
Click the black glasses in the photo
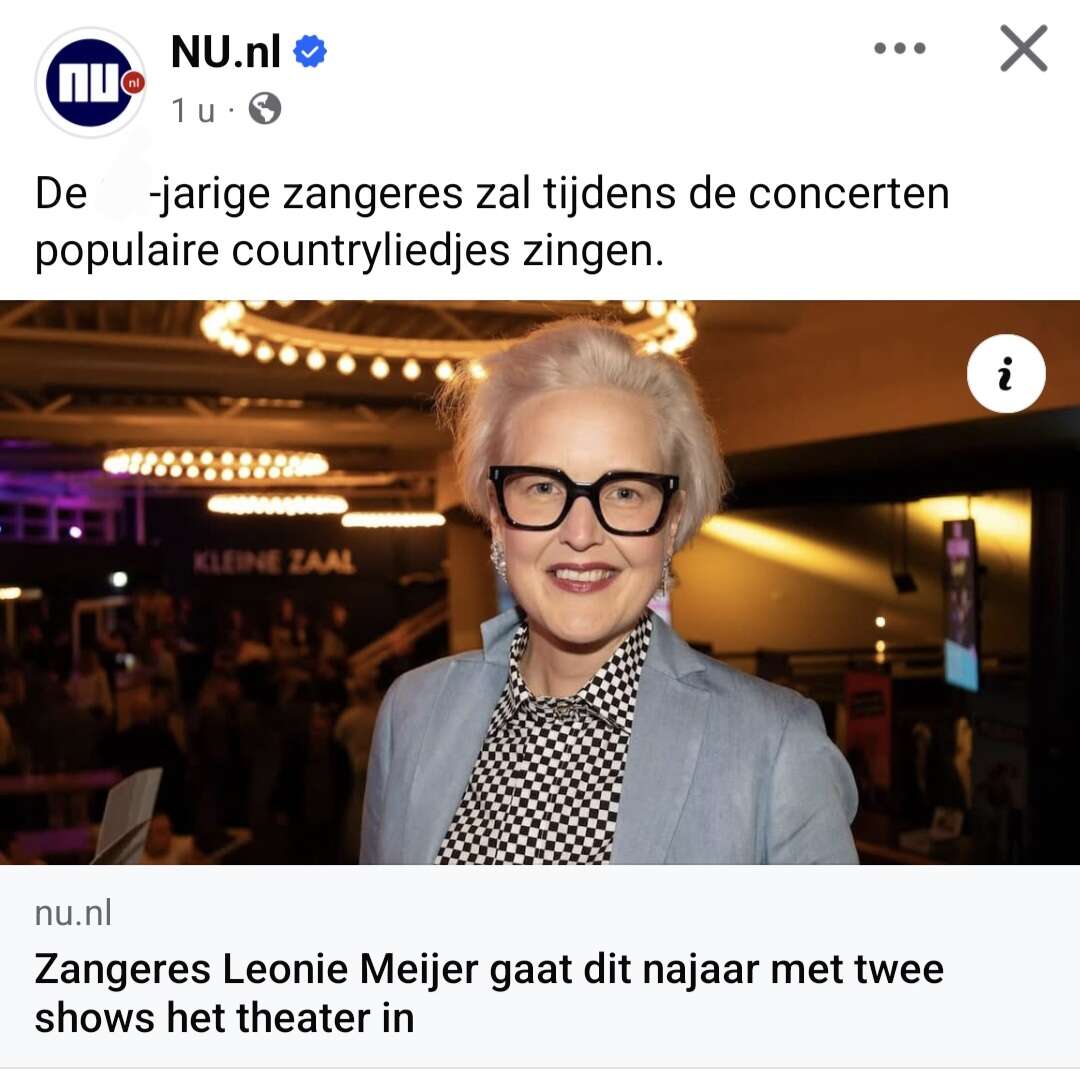coord(583,500)
